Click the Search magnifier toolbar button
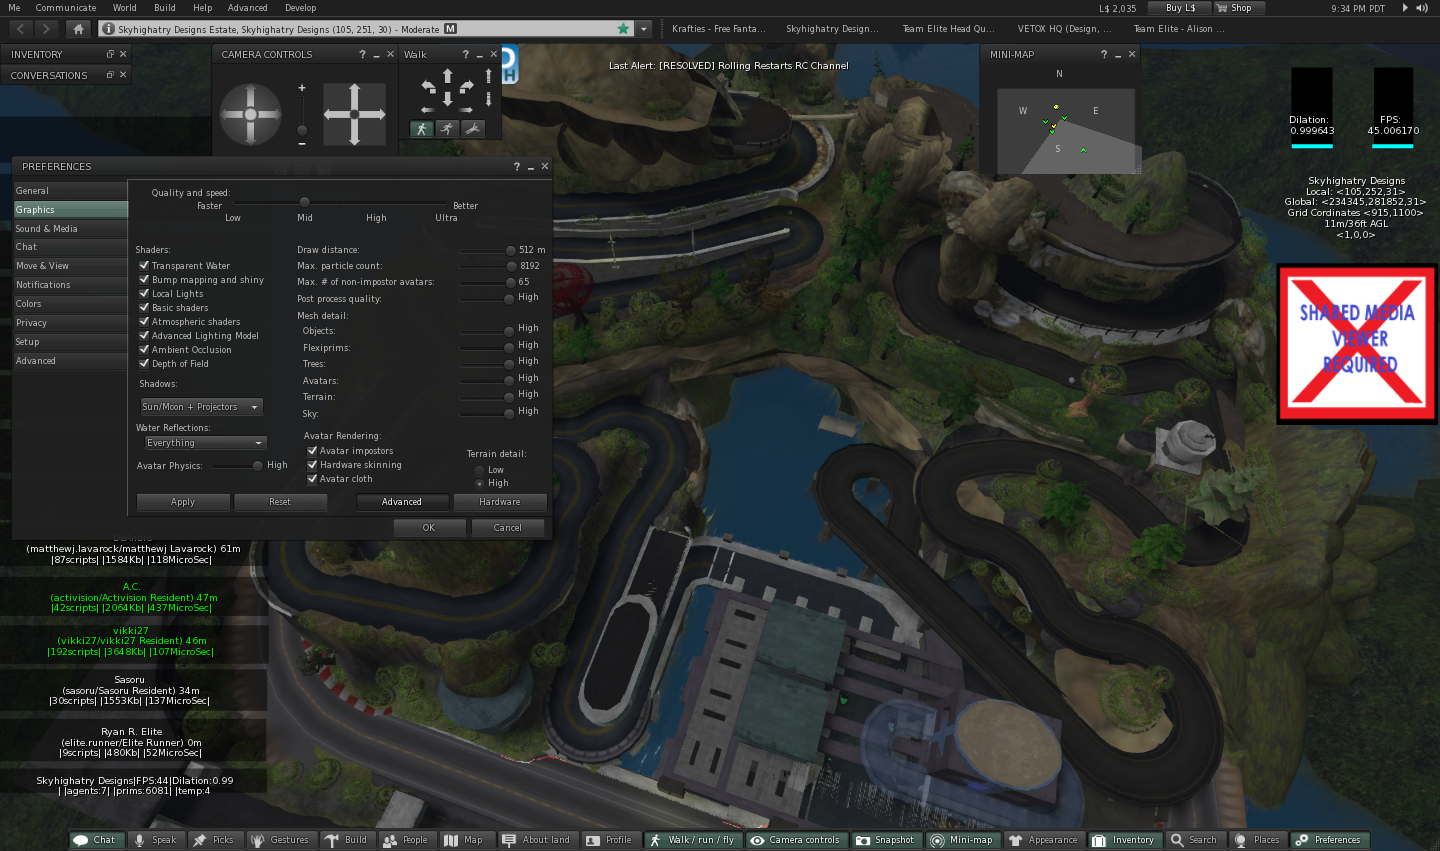The height and width of the screenshot is (851, 1440). pos(1194,840)
